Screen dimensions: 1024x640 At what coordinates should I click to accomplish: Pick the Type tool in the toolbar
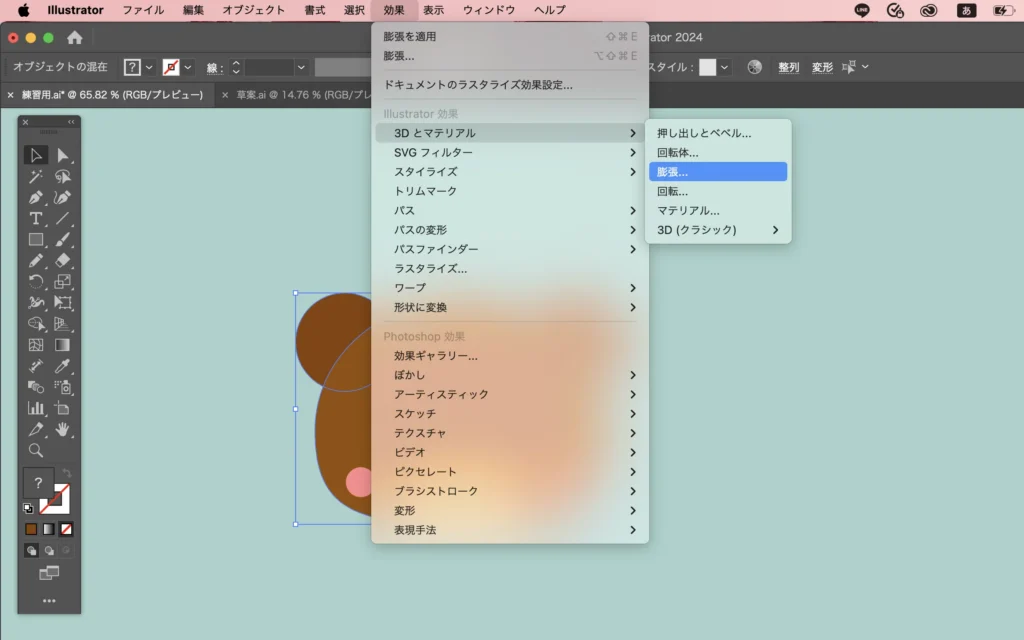(36, 218)
